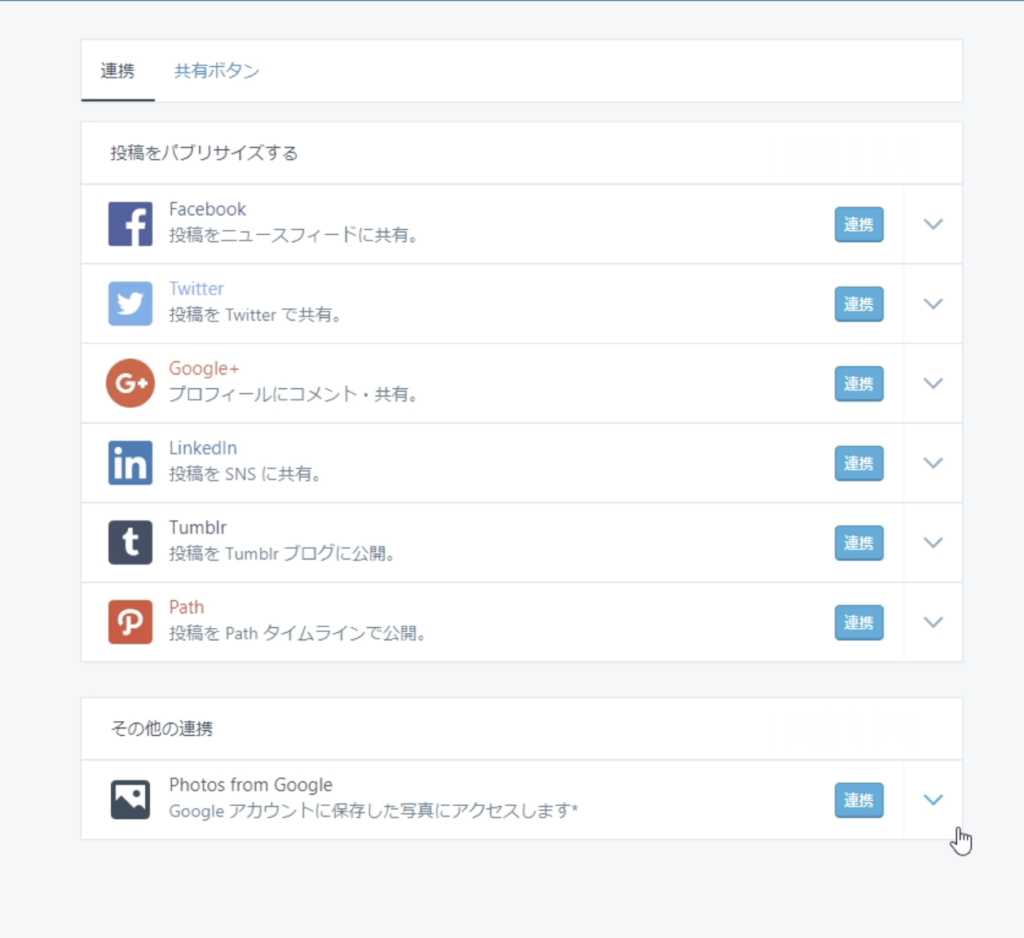Connect Path with its 連携 button
Viewport: 1024px width, 938px height.
(x=859, y=623)
